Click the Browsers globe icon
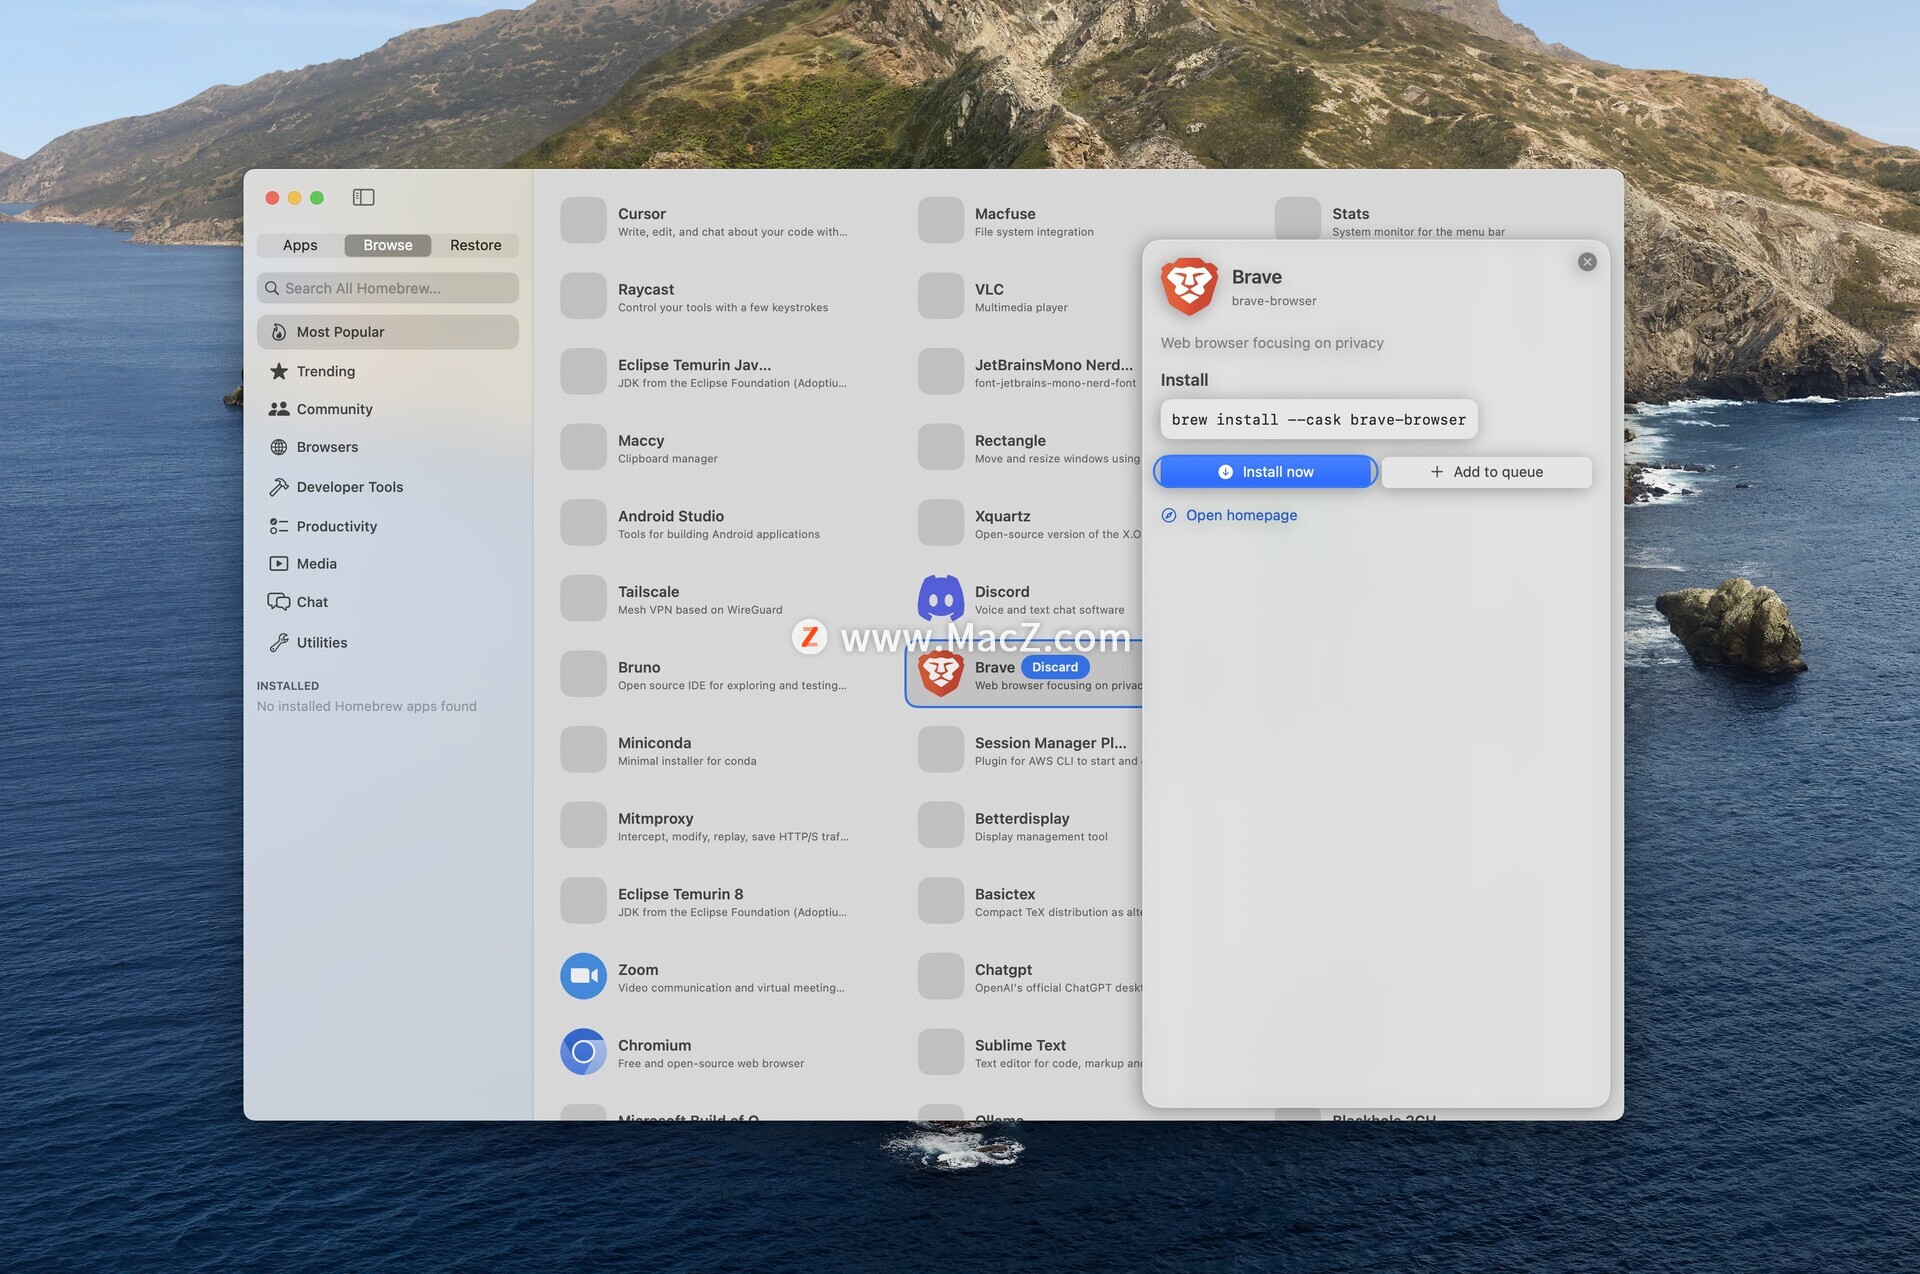 click(x=279, y=447)
